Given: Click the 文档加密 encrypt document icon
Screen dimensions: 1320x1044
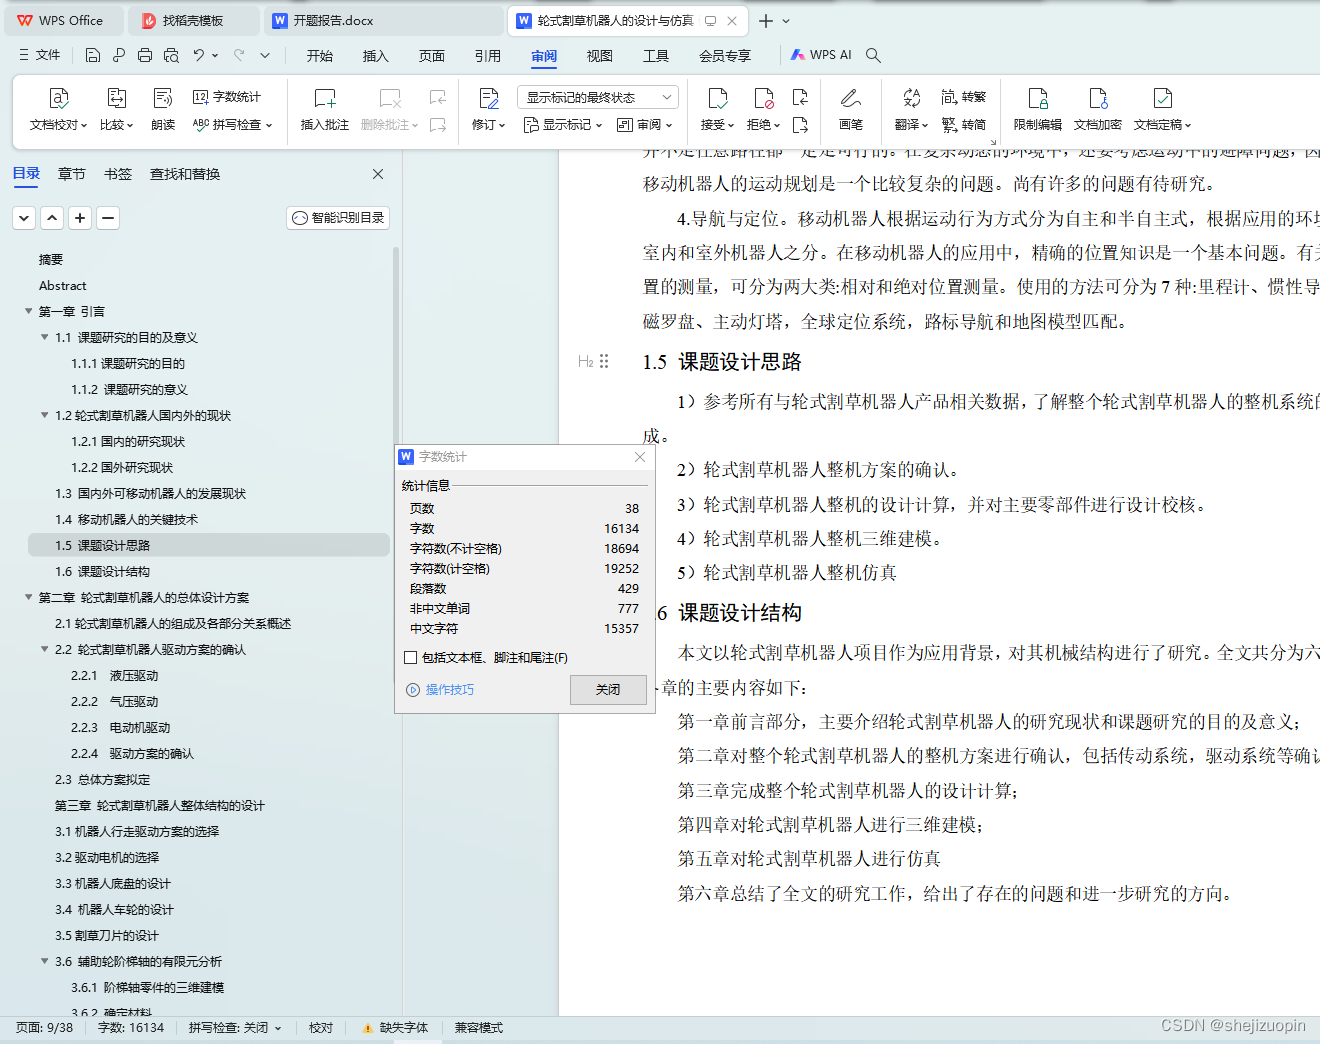Looking at the screenshot, I should [1098, 98].
